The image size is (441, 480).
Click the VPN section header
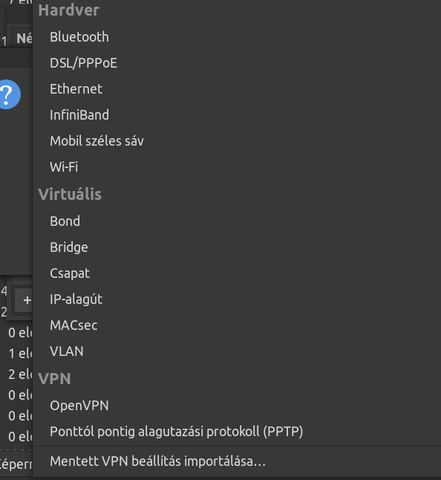(54, 379)
